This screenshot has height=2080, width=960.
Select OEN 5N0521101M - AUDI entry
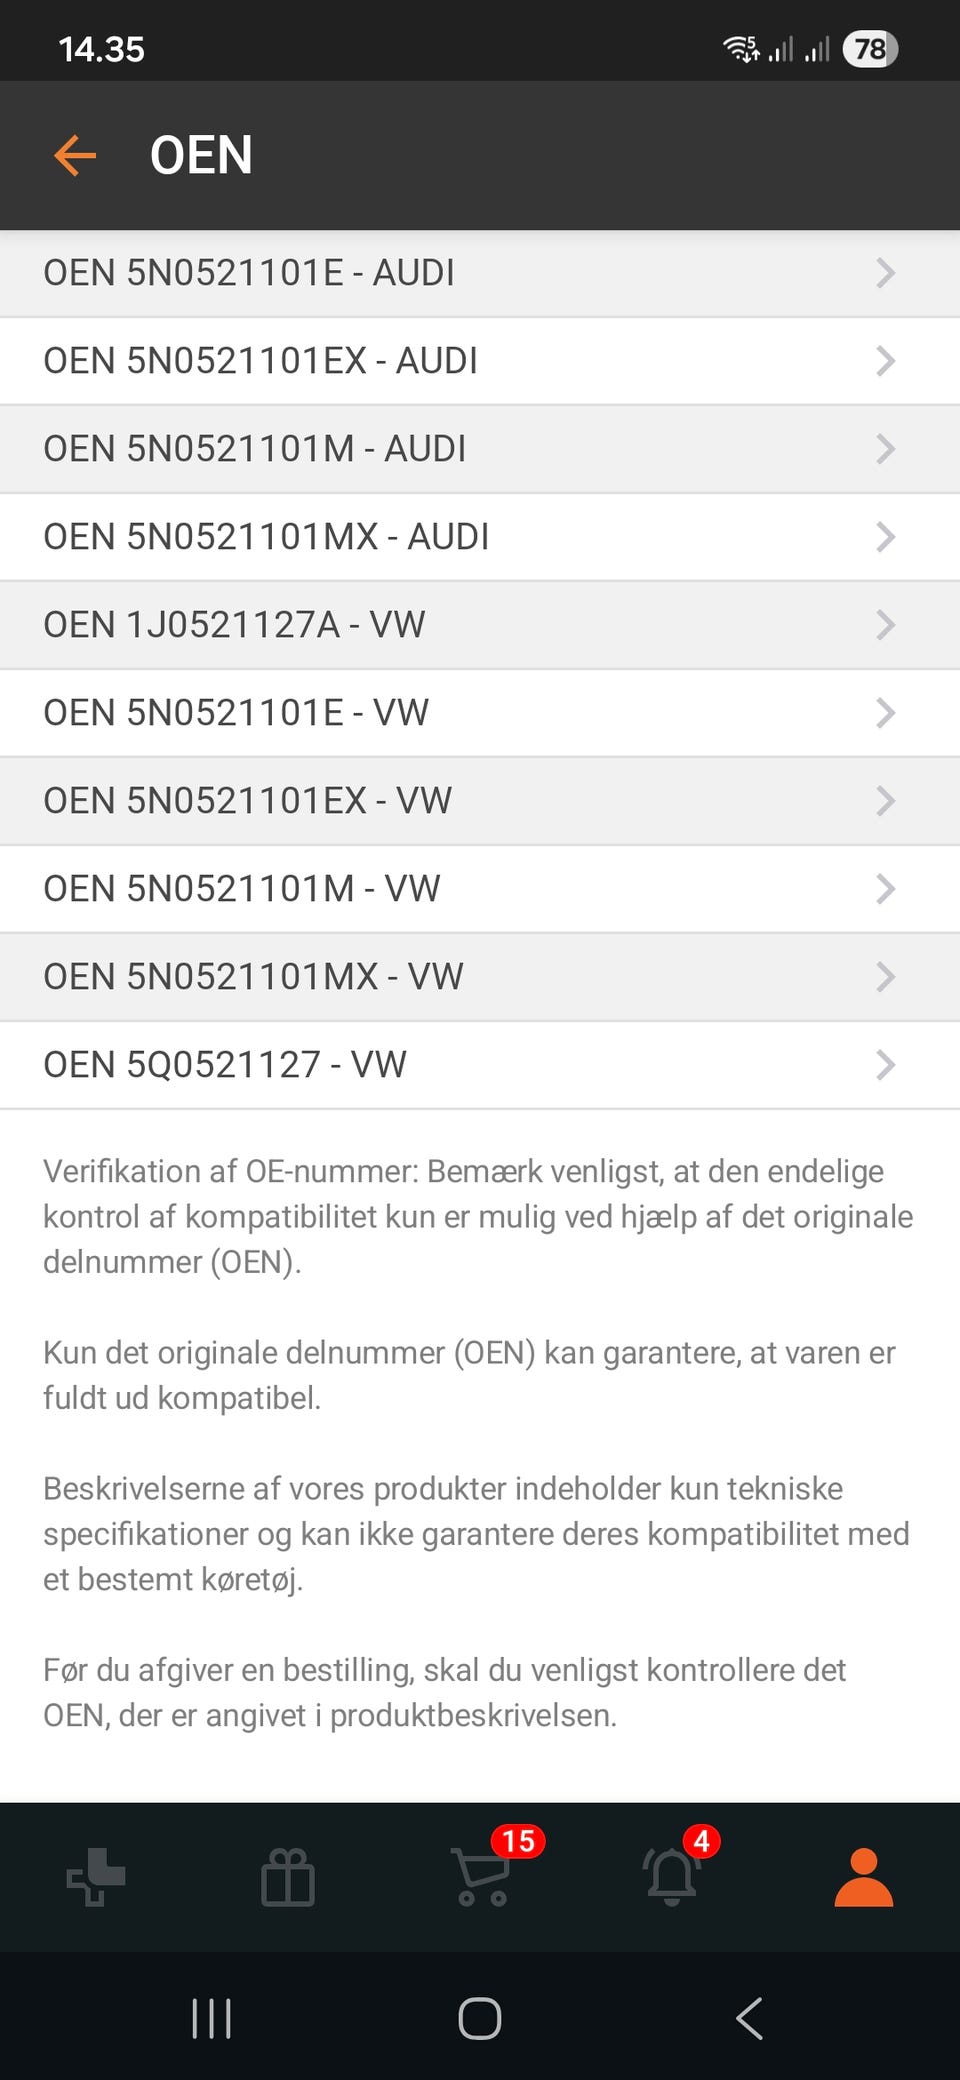[x=254, y=449]
